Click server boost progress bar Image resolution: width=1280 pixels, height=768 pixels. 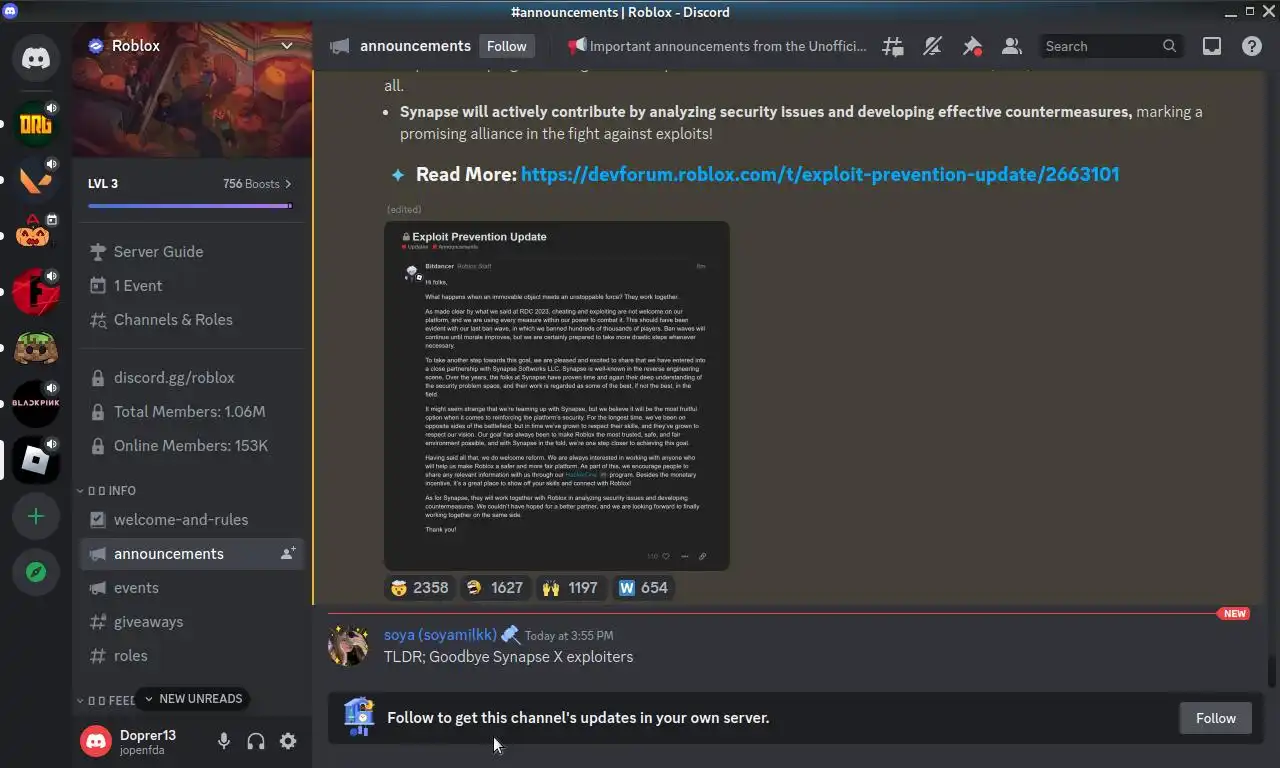coord(190,206)
